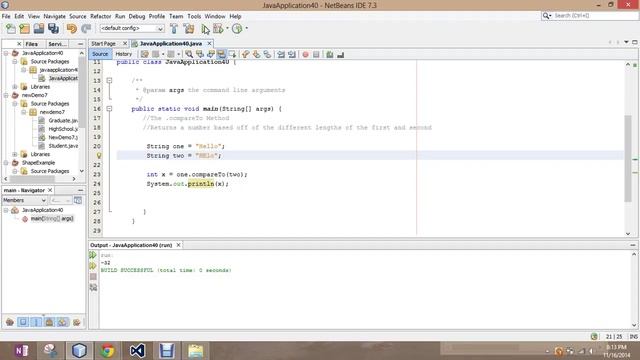This screenshot has width=640, height=360.
Task: Click the Source view button
Action: (x=100, y=54)
